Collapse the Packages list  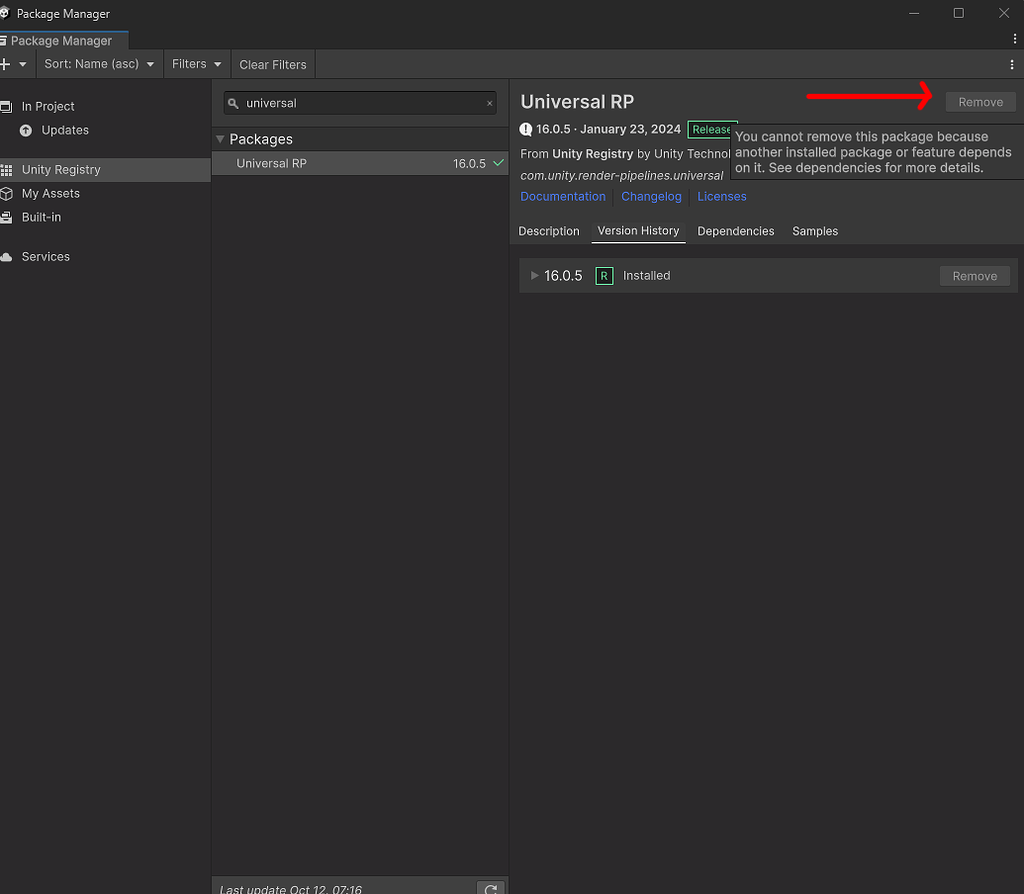(219, 139)
